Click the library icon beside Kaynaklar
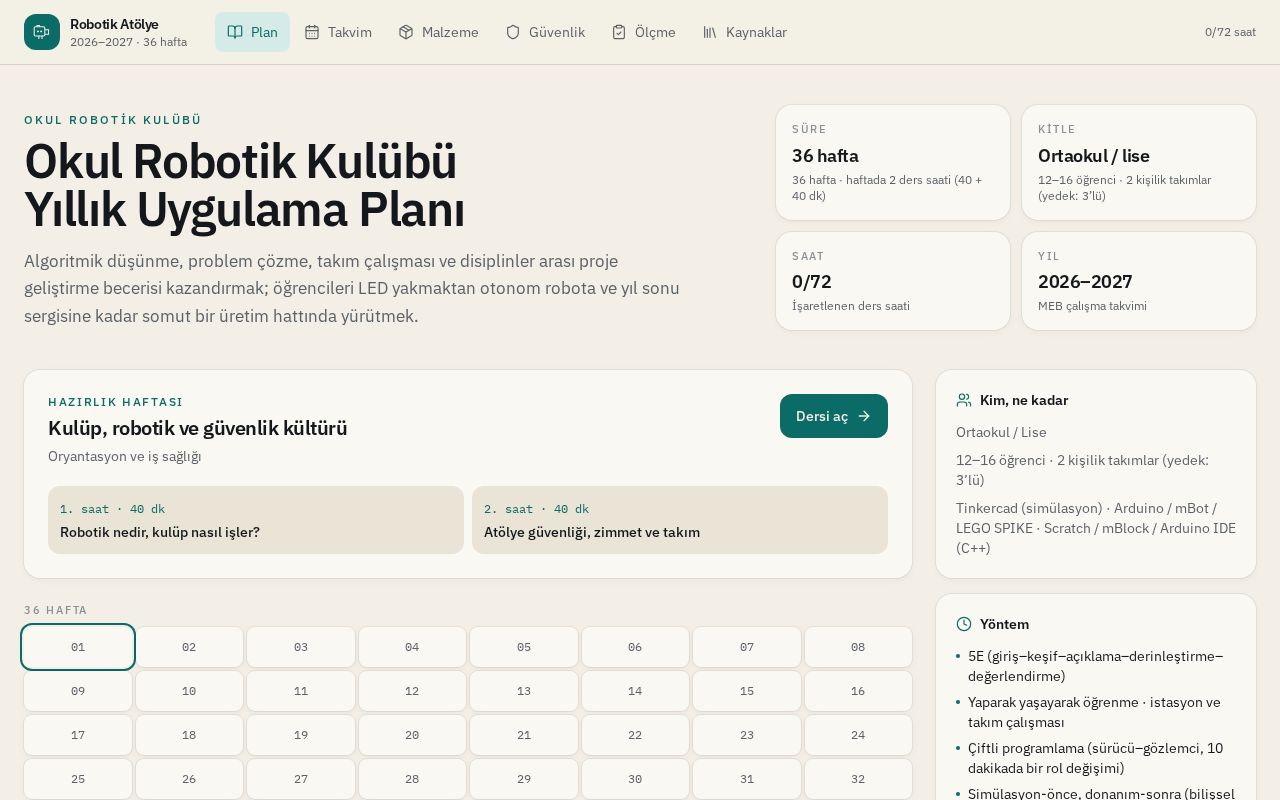 click(710, 32)
